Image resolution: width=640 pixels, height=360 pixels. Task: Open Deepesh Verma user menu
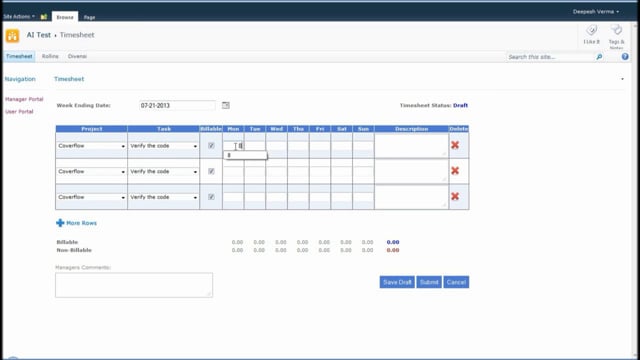[x=596, y=11]
